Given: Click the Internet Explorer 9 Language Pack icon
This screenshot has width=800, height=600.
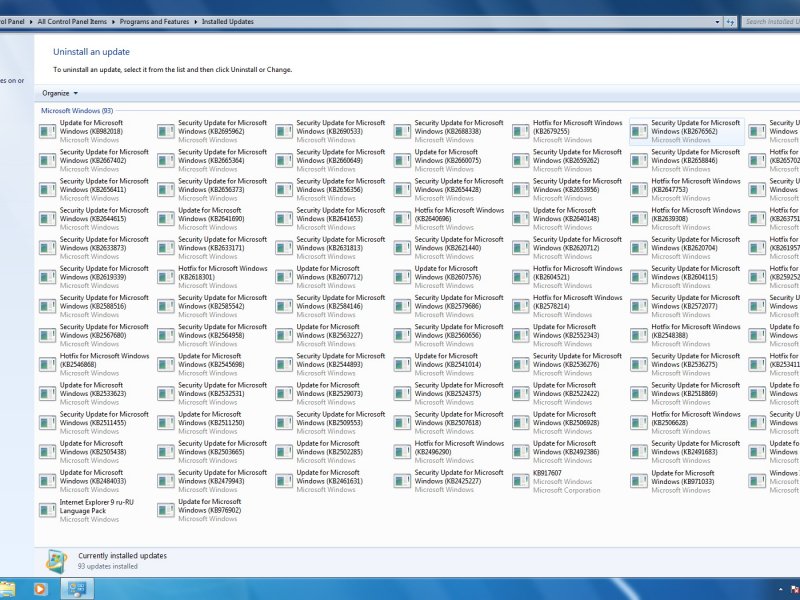Looking at the screenshot, I should (x=47, y=510).
